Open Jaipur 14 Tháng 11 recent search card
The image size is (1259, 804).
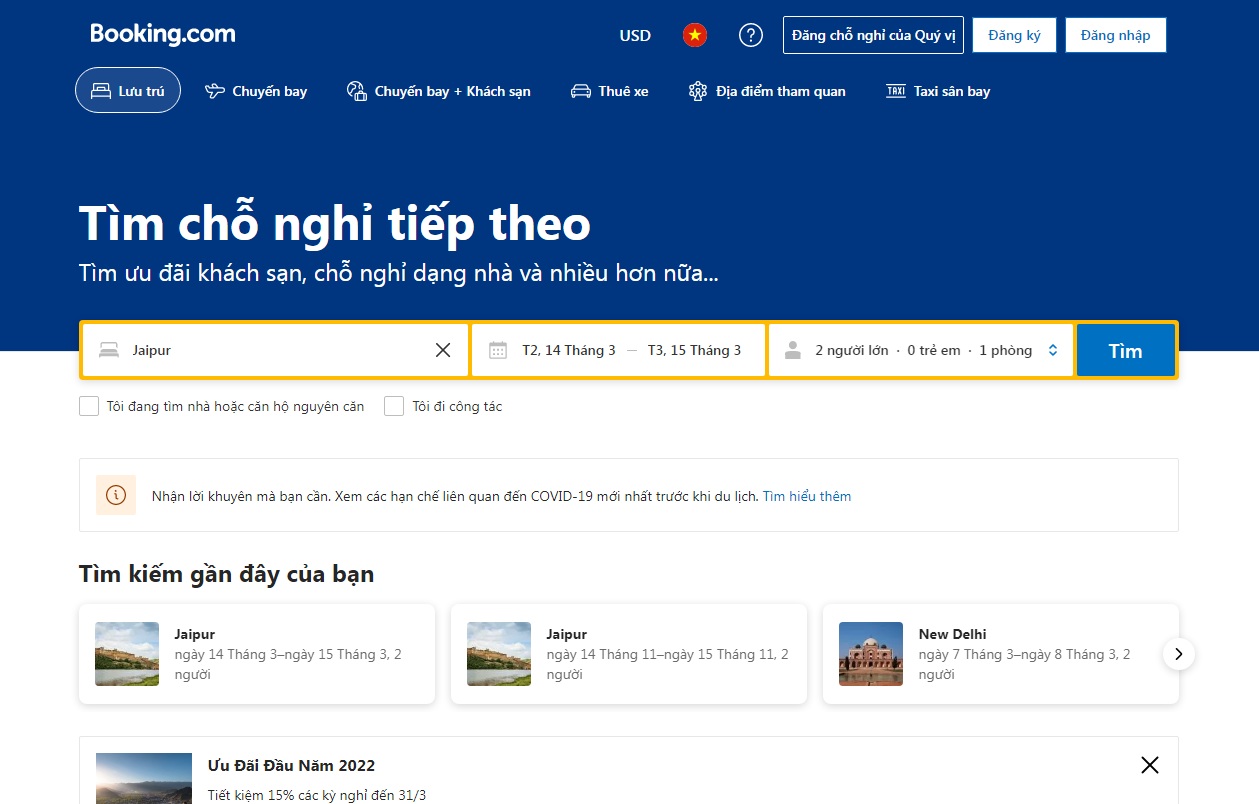point(629,654)
